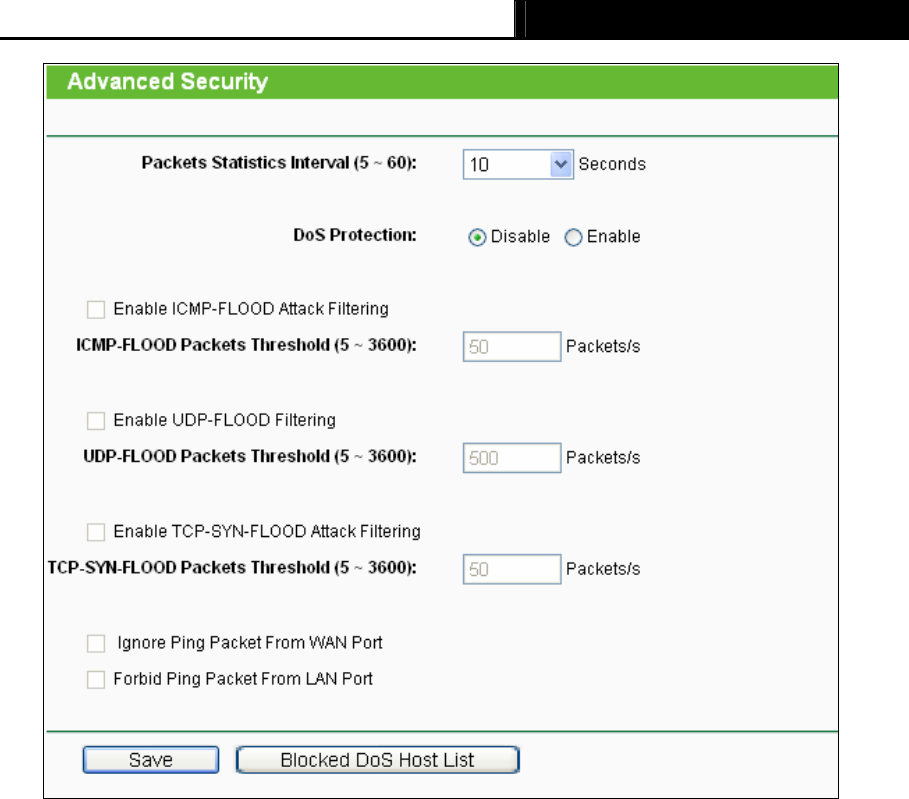The width and height of the screenshot is (909, 799).
Task: Select the Disable DoS Protection radio button
Action: click(477, 237)
